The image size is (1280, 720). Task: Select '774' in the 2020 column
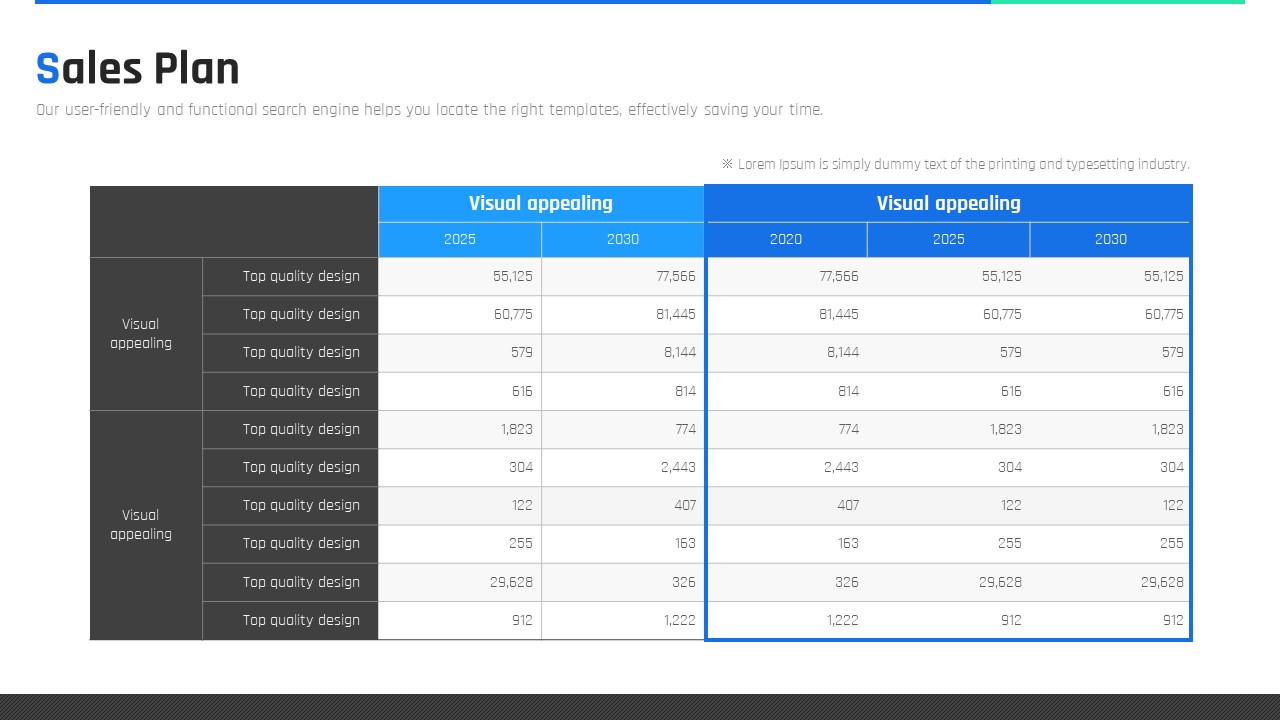(848, 429)
